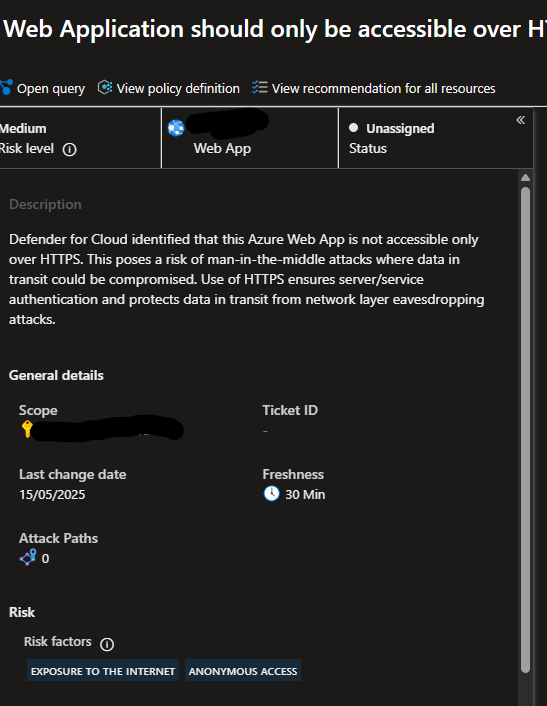Select View recommendation for all resources

pos(384,89)
